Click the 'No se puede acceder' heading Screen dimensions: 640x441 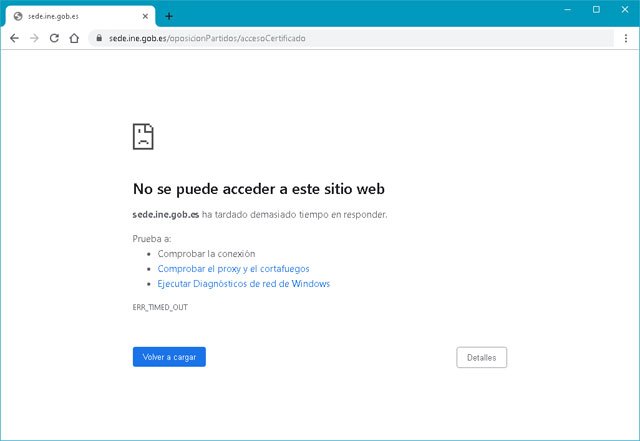(x=258, y=189)
